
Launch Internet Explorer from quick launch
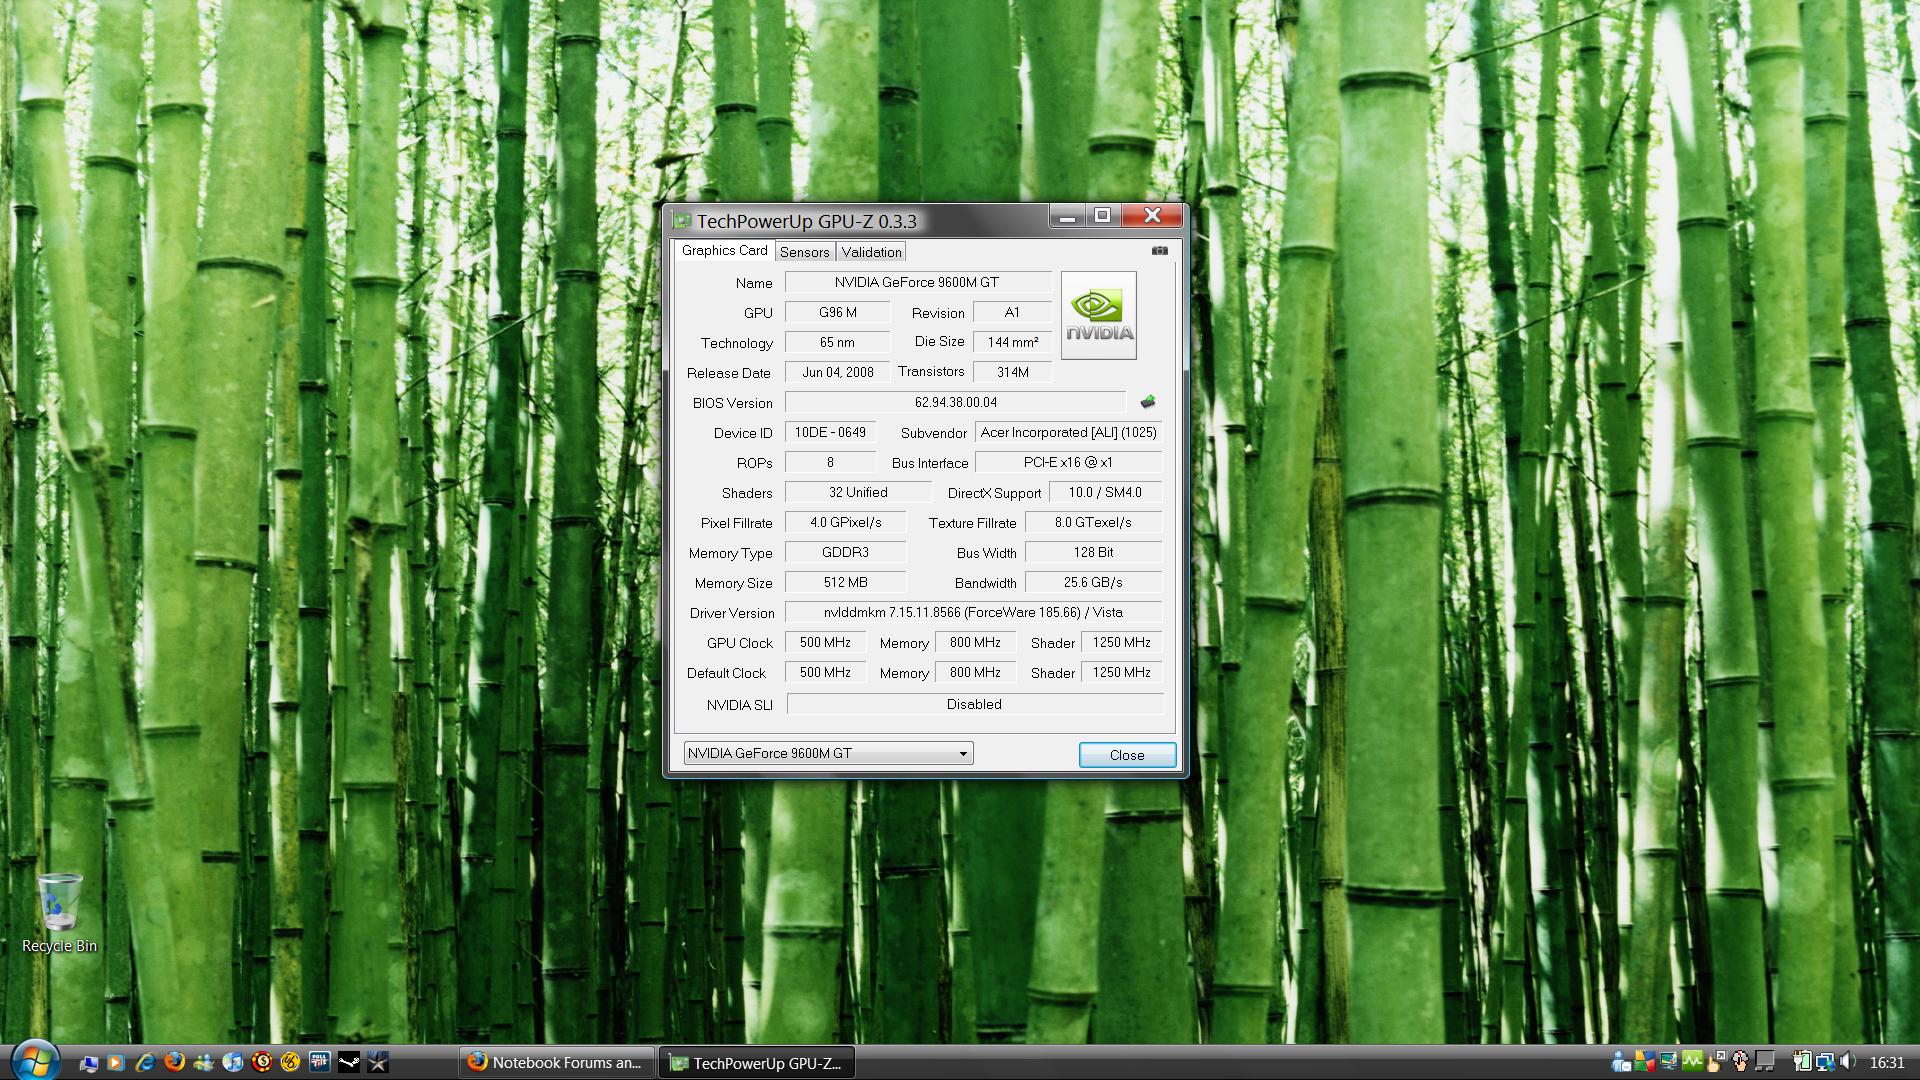(145, 1062)
